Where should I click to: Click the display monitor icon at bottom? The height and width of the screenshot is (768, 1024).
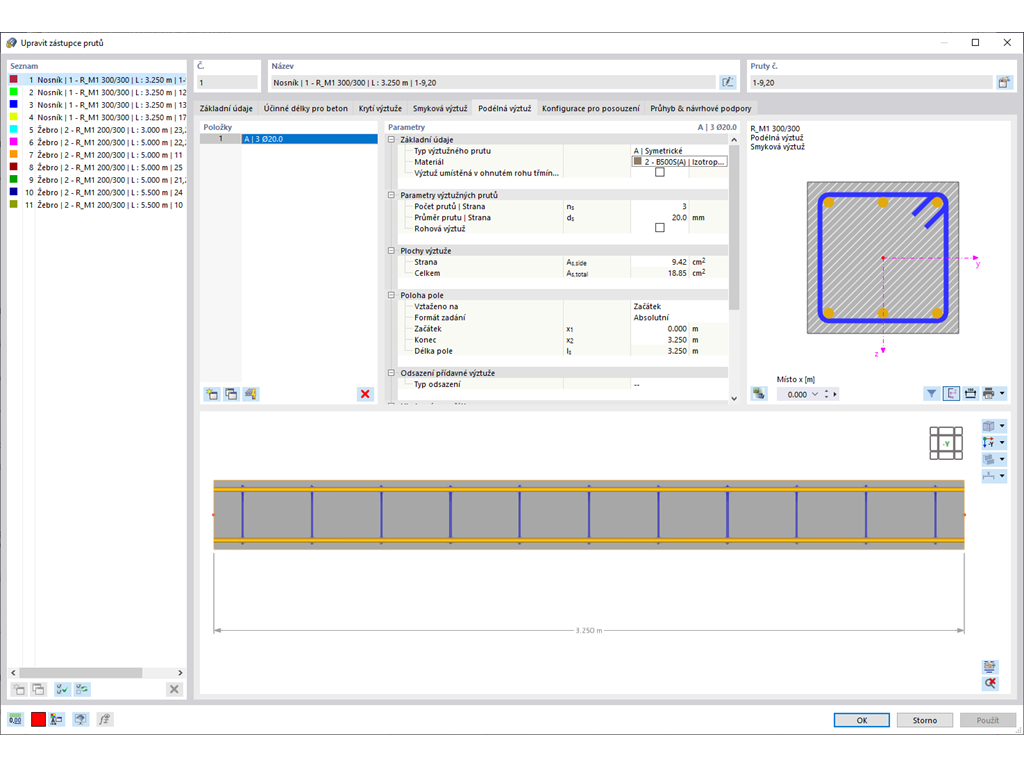tap(80, 720)
